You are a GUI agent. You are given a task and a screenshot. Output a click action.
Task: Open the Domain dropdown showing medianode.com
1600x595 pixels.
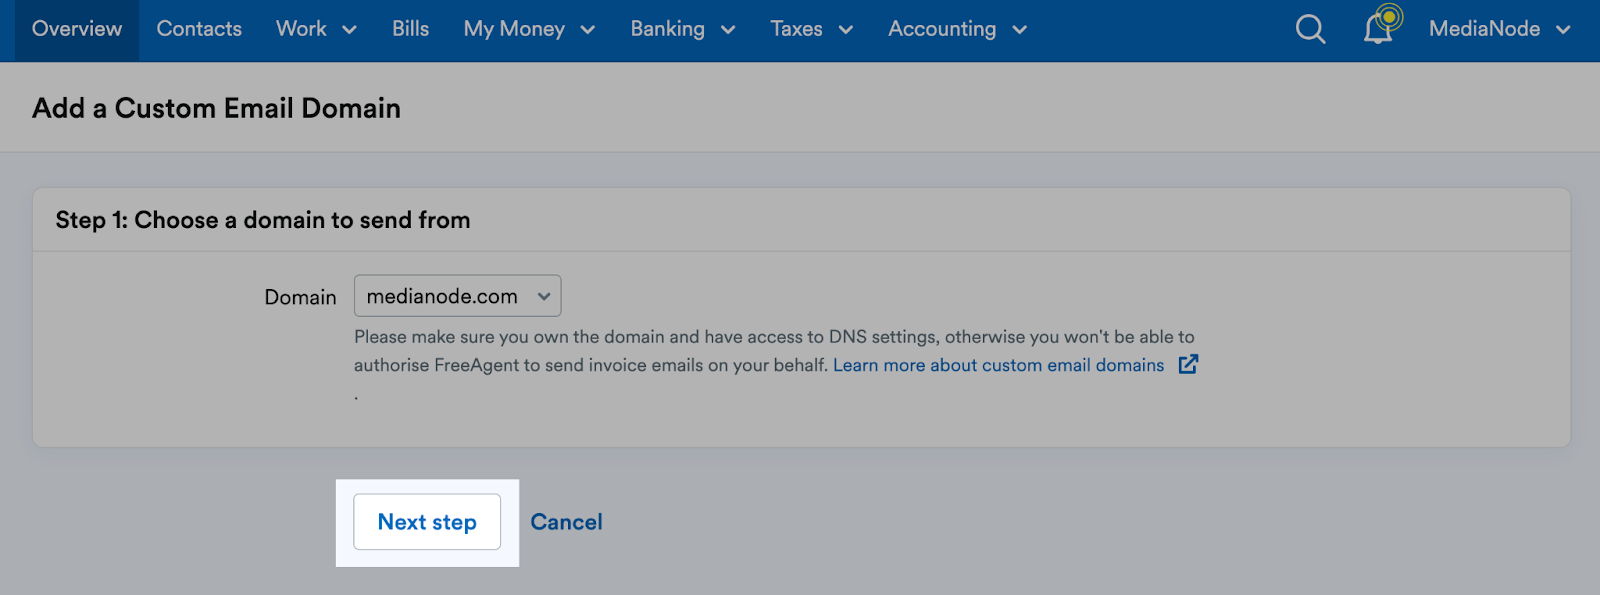457,296
